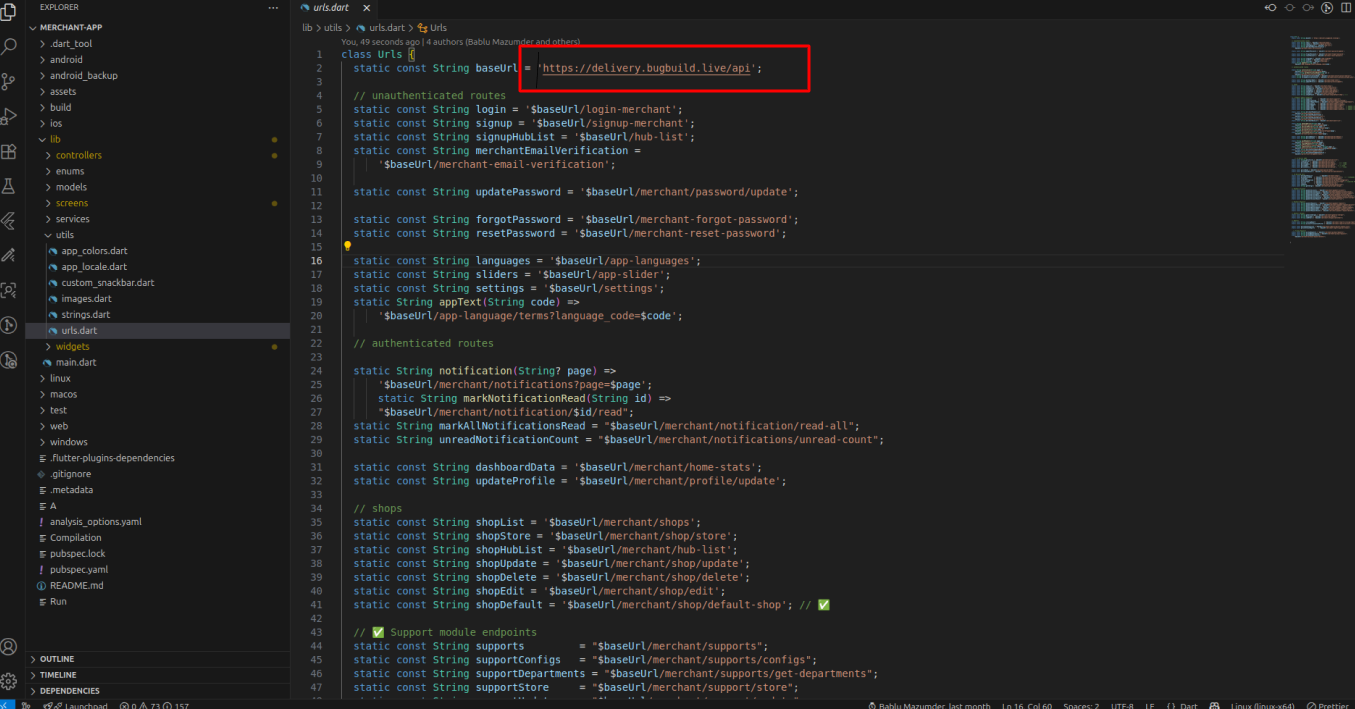Open main.dart in the explorer

[76, 362]
